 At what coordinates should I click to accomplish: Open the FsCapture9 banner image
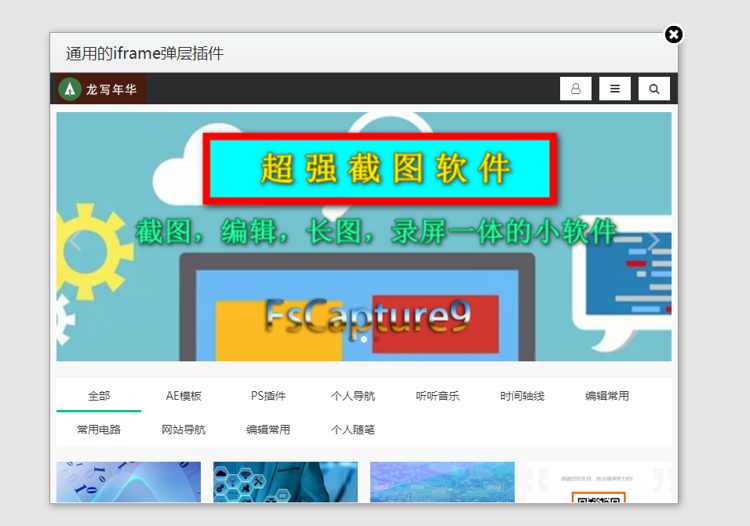click(x=364, y=237)
